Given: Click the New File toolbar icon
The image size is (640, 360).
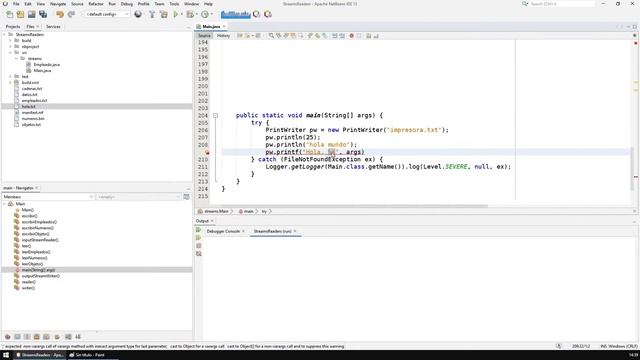Looking at the screenshot, I should click(x=9, y=14).
